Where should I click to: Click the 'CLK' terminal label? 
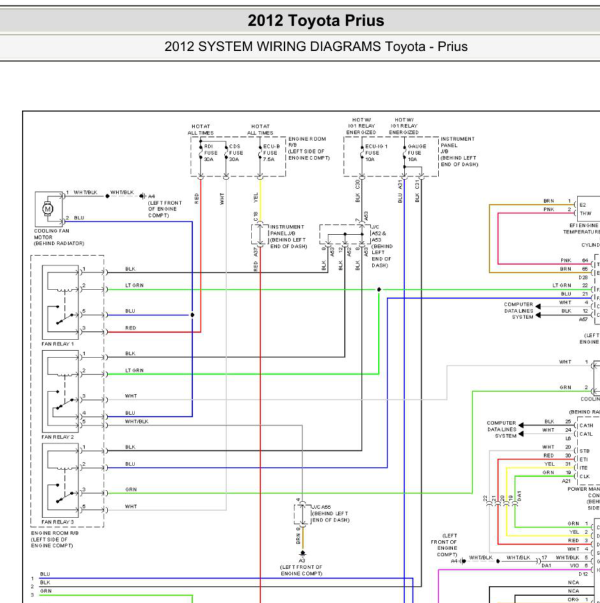585,476
